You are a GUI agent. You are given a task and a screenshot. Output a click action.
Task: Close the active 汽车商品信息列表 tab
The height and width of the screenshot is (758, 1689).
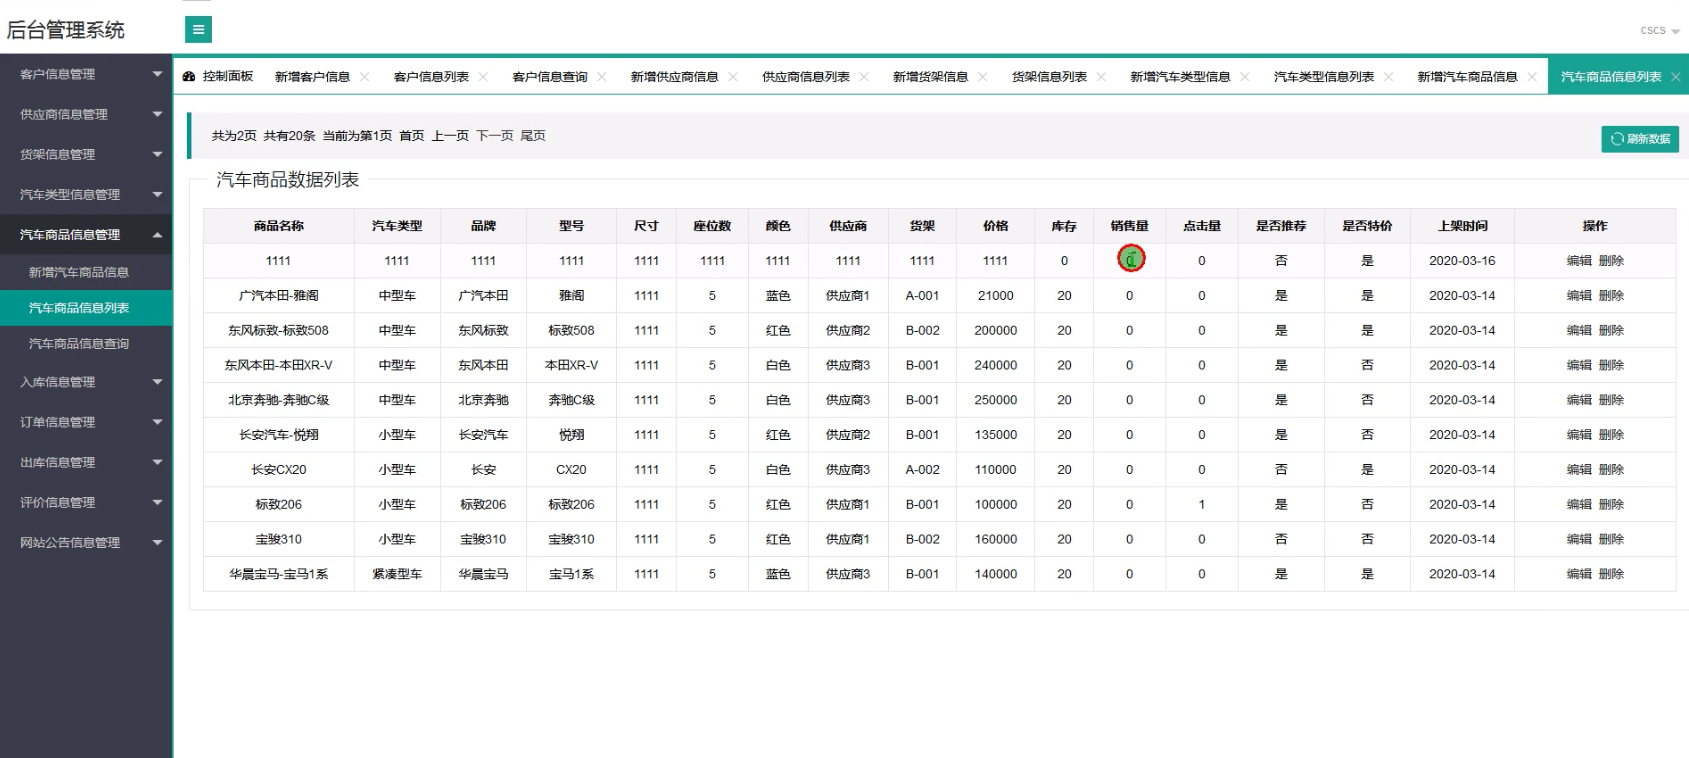[x=1676, y=77]
